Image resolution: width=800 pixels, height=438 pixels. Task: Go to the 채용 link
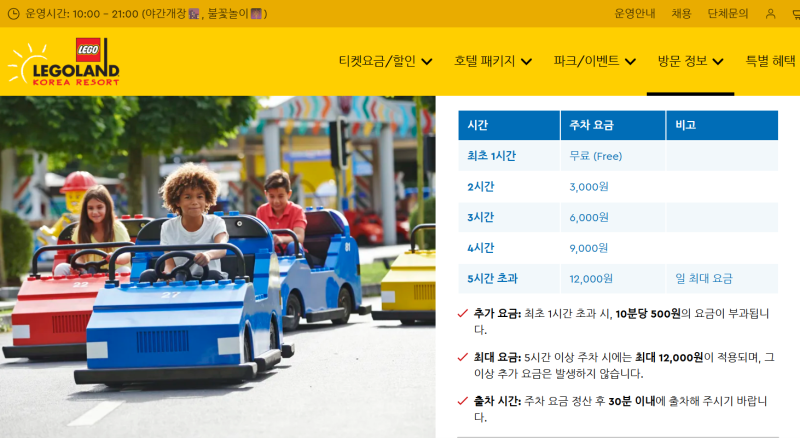[681, 14]
